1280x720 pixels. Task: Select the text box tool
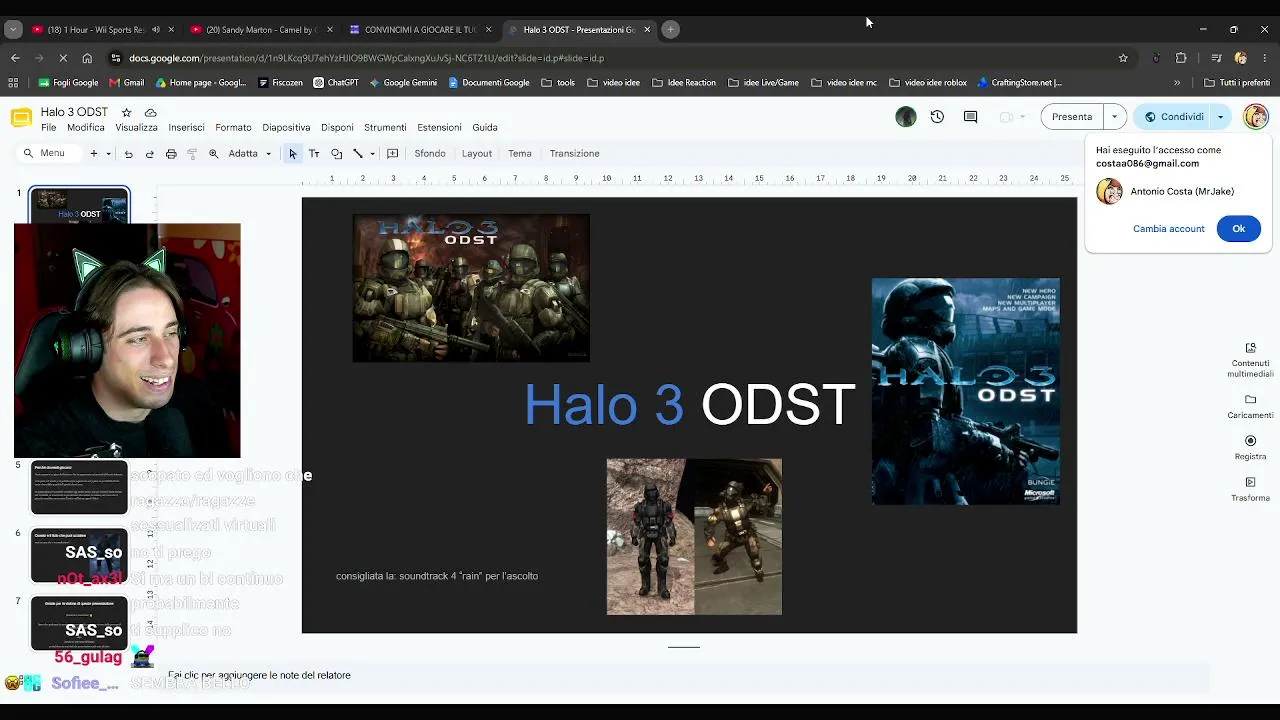pos(314,154)
